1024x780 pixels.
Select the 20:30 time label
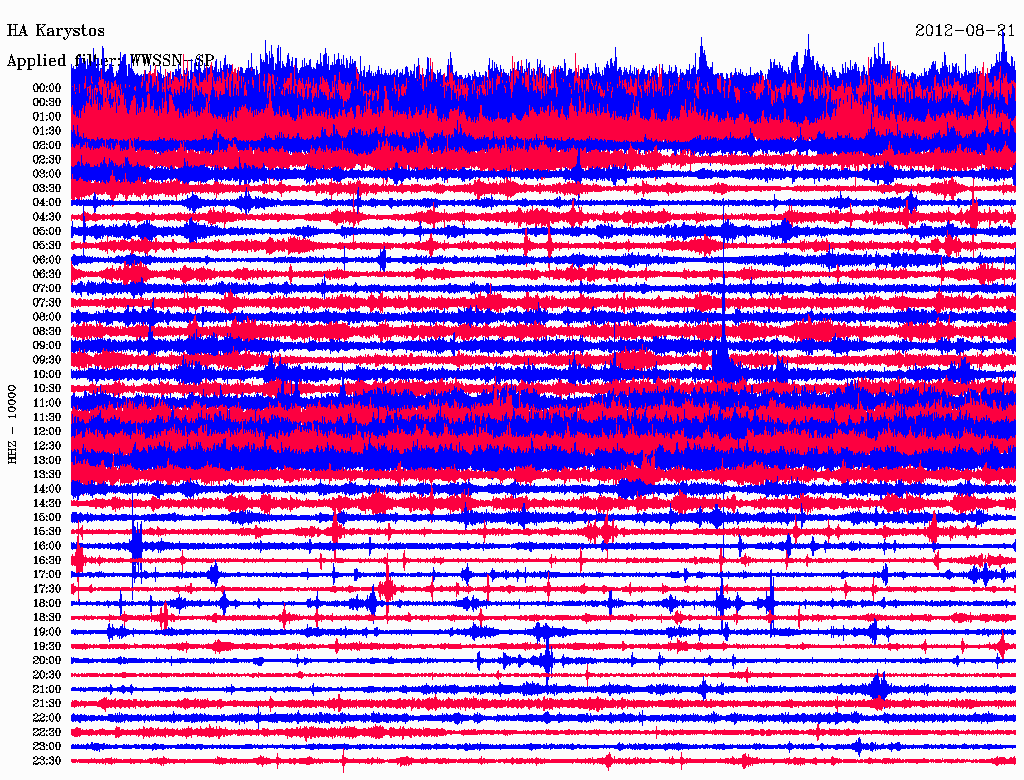pyautogui.click(x=46, y=675)
